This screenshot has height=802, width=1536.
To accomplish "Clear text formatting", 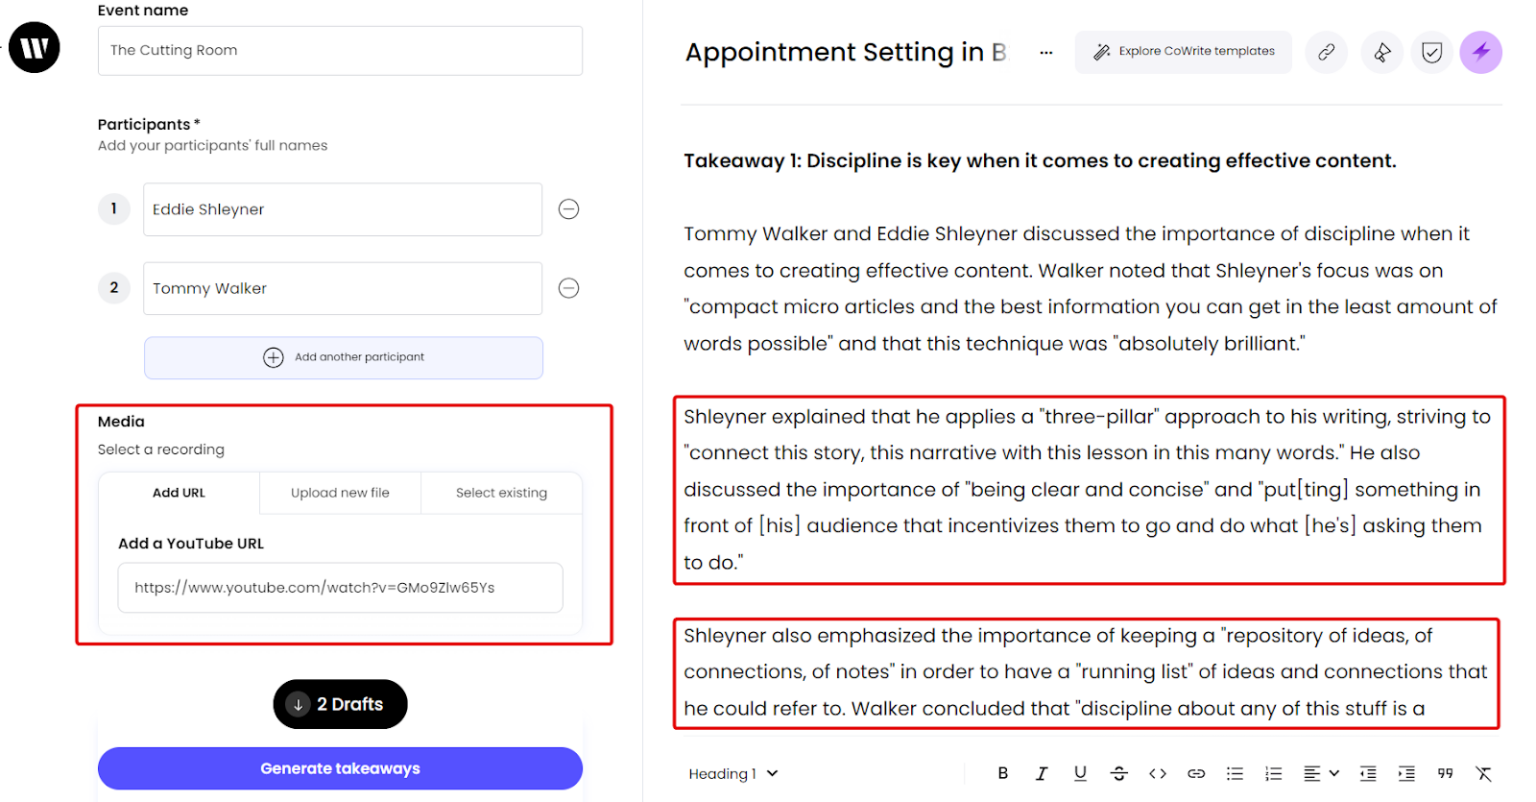I will click(x=1484, y=773).
